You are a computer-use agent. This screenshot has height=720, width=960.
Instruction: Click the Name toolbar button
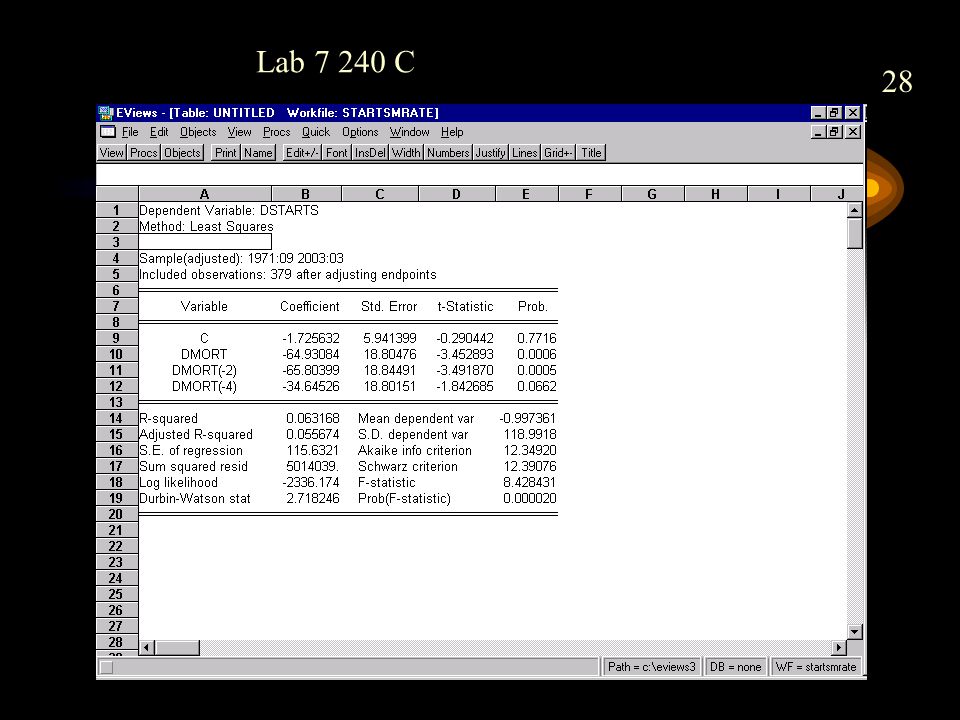(x=258, y=152)
